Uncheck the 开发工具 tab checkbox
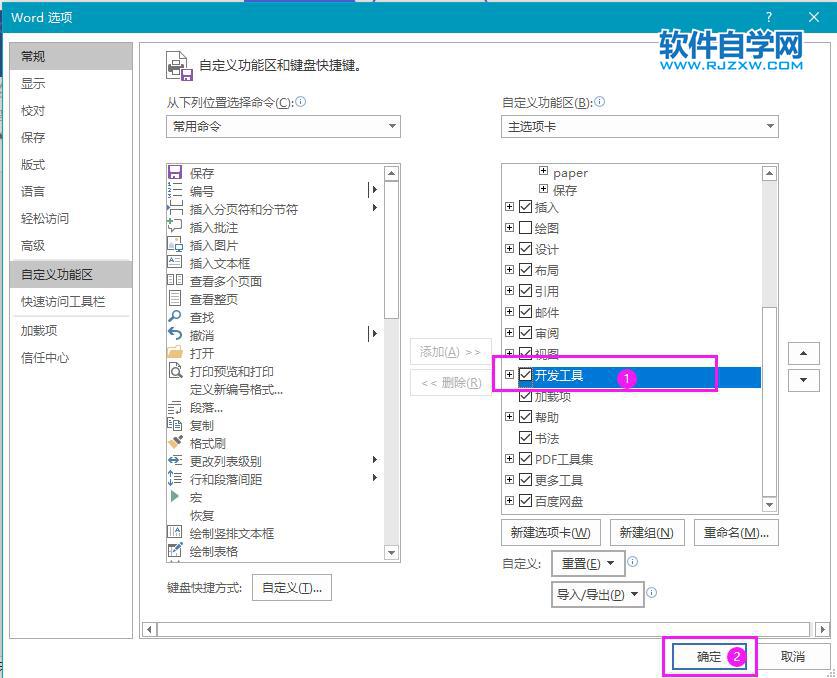Image resolution: width=837 pixels, height=678 pixels. click(x=525, y=375)
